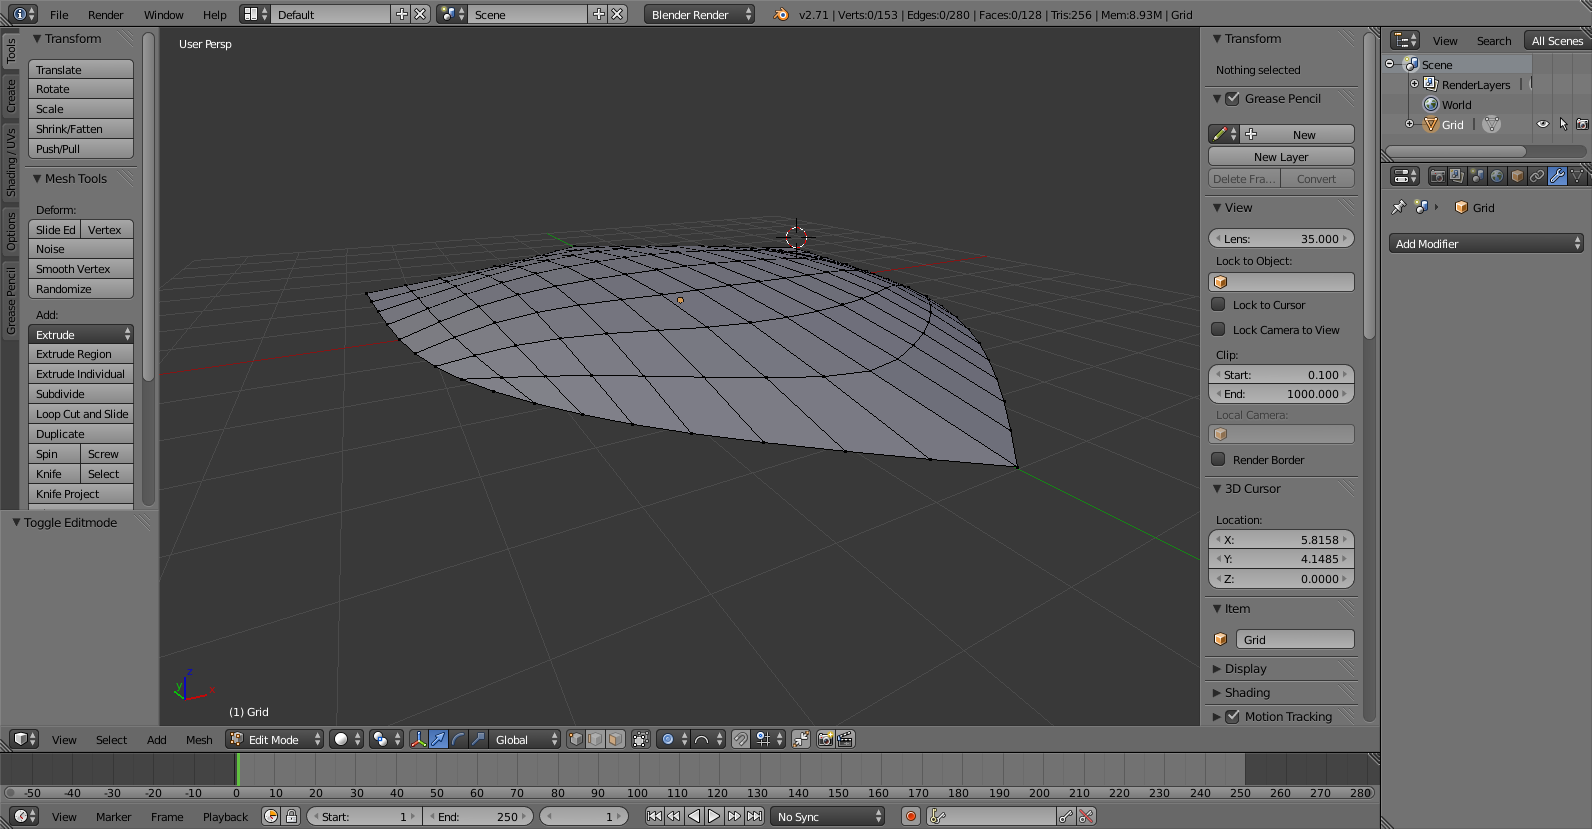Select the rotate manipulator arc icon
1592x829 pixels.
458,739
